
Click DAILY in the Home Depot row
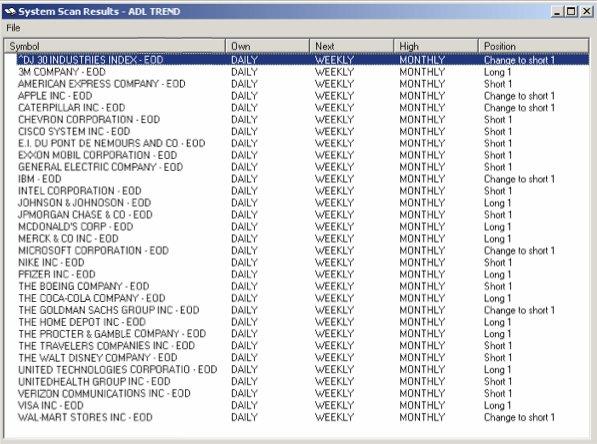(244, 322)
